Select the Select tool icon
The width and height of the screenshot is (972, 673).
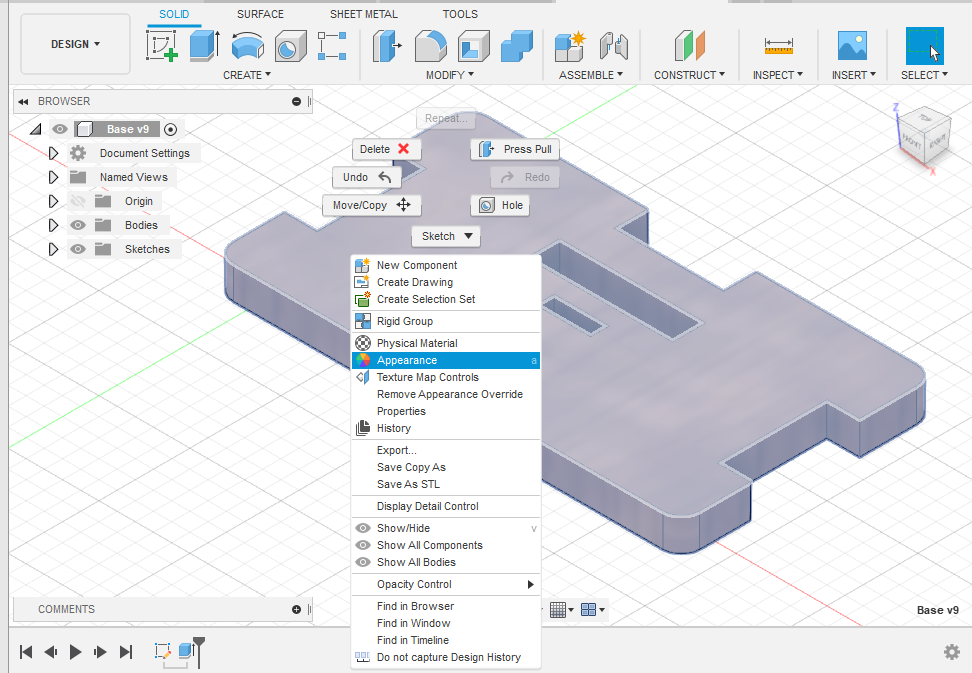tap(924, 46)
